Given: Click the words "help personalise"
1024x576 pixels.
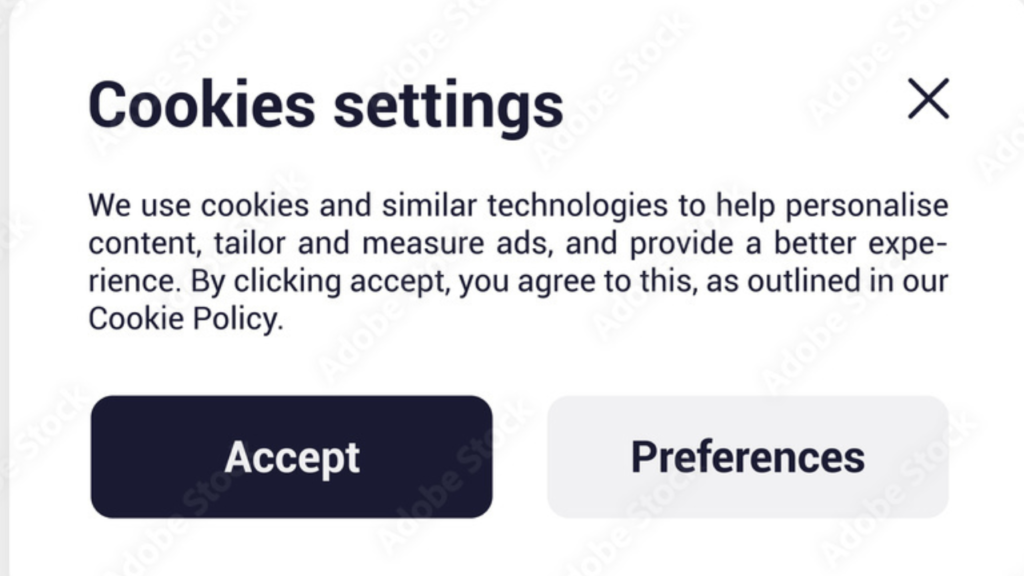Looking at the screenshot, I should click(x=832, y=207).
